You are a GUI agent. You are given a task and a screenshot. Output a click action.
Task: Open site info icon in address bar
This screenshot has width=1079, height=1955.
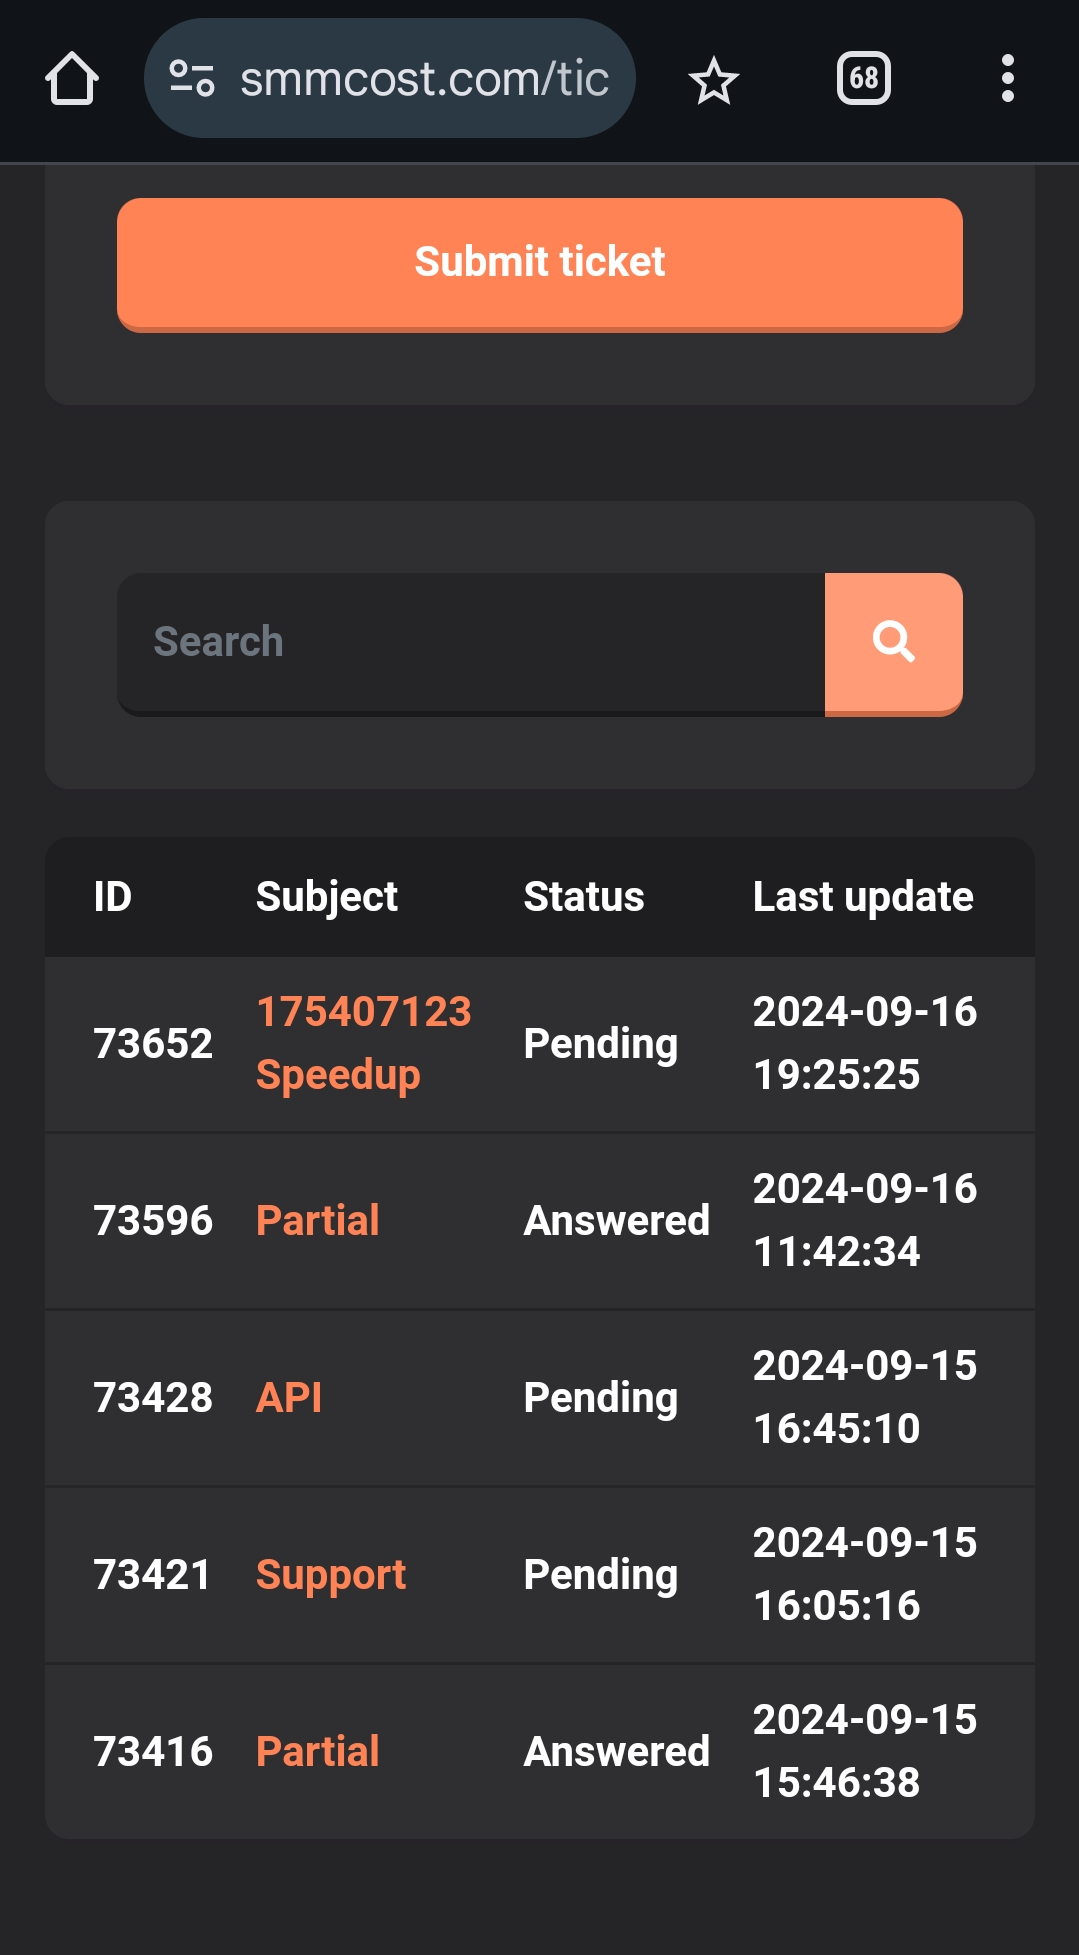pos(191,78)
